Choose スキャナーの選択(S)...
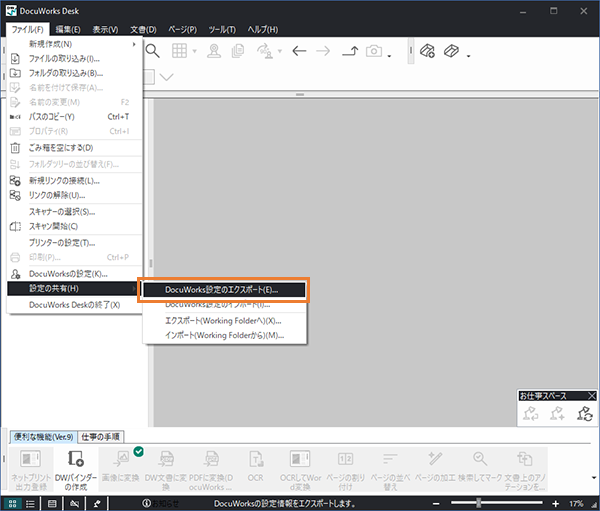 tap(75, 212)
